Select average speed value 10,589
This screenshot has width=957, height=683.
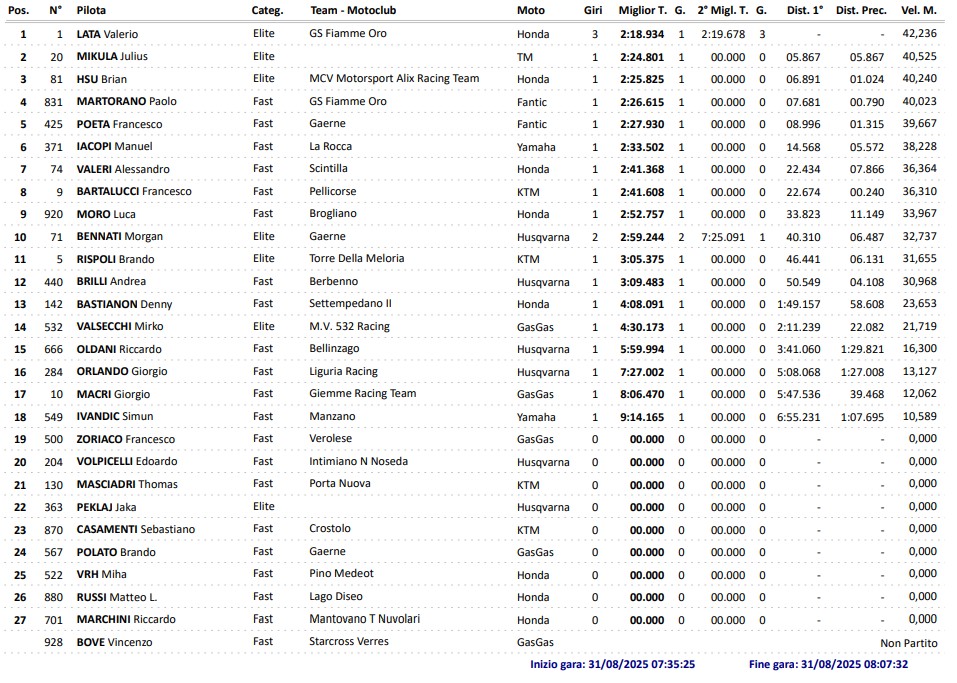pos(920,416)
